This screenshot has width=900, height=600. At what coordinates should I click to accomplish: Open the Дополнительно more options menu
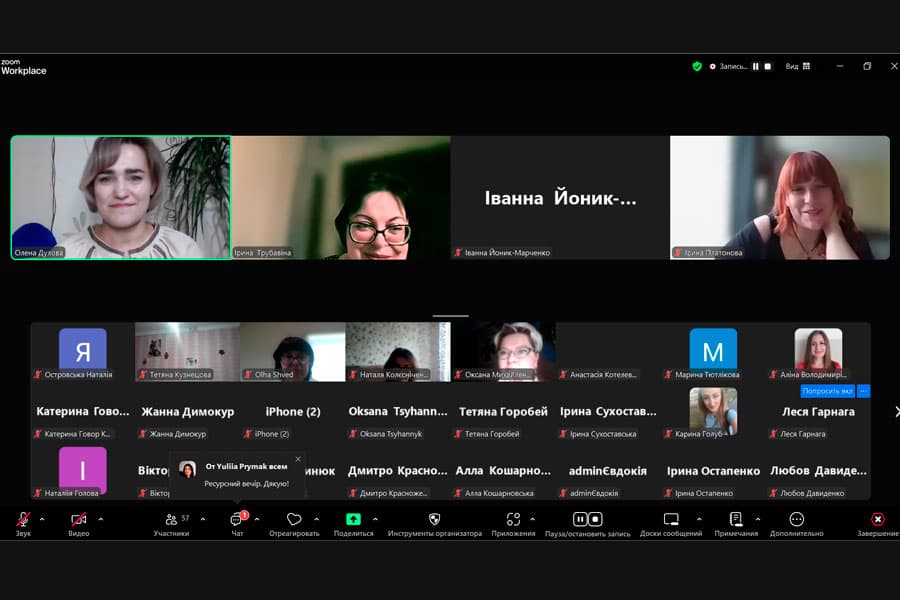coord(796,521)
